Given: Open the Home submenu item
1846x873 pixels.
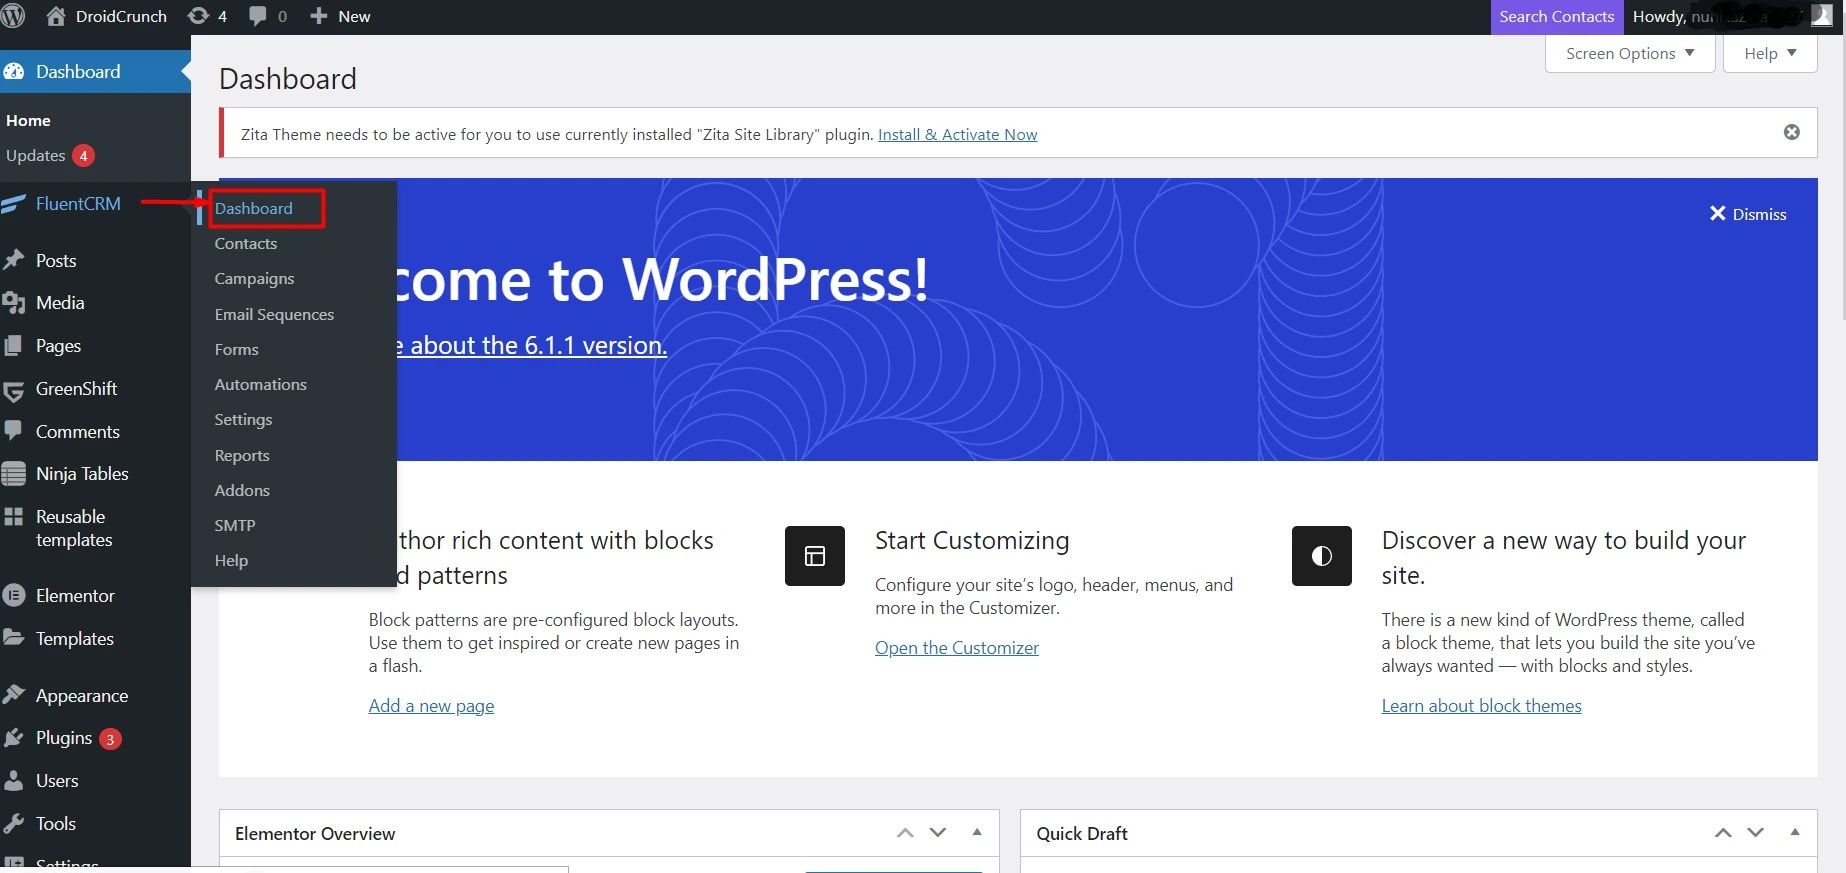Looking at the screenshot, I should (28, 120).
